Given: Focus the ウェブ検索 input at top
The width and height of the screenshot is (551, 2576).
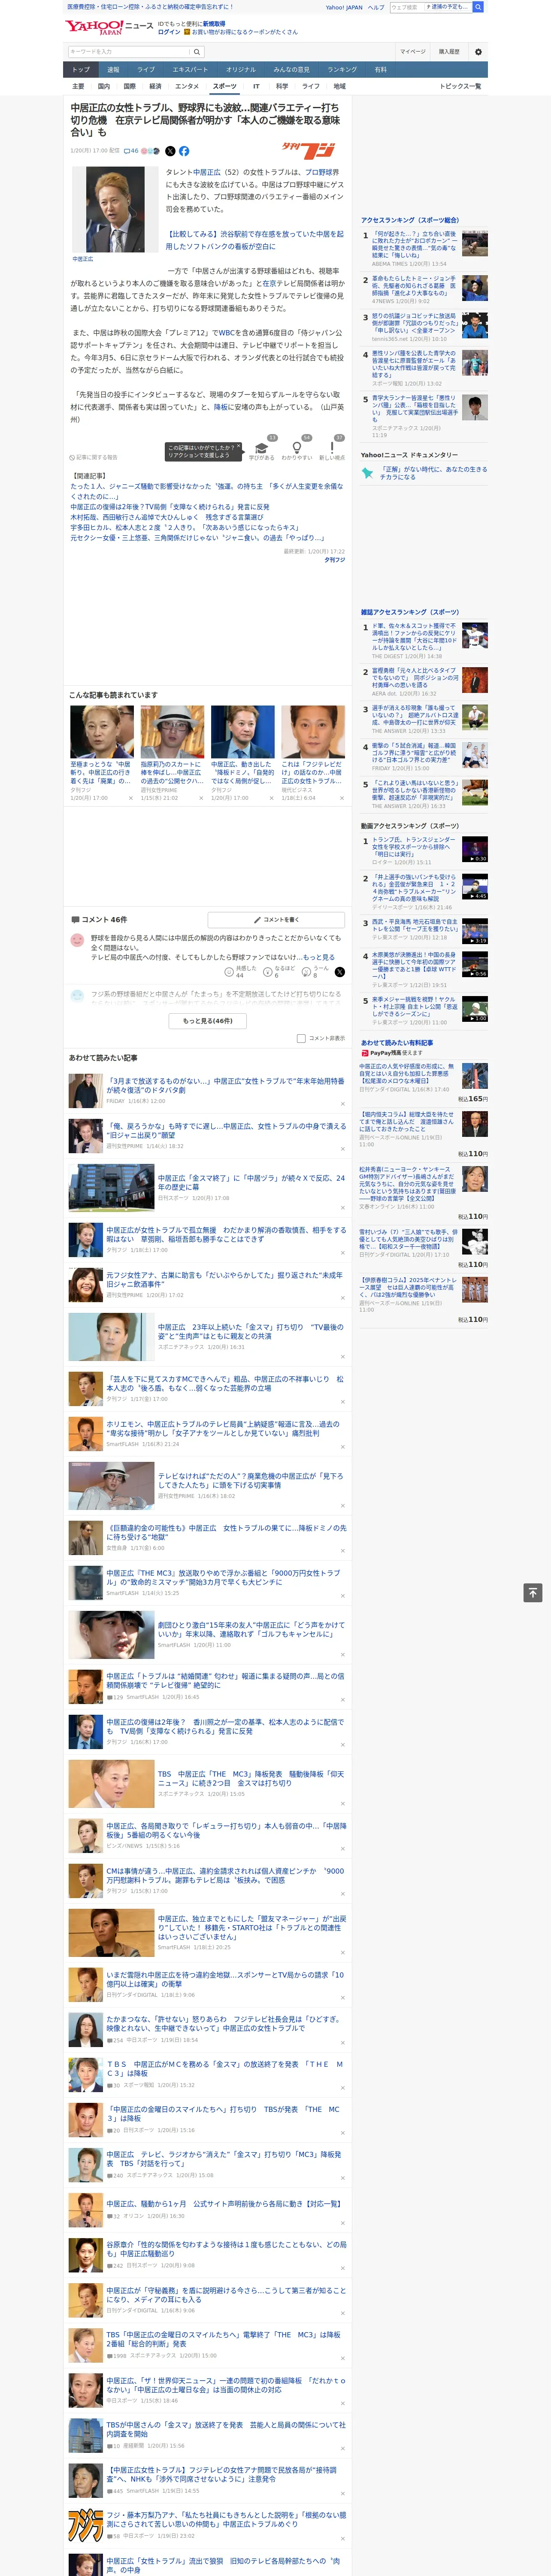Looking at the screenshot, I should [x=406, y=7].
